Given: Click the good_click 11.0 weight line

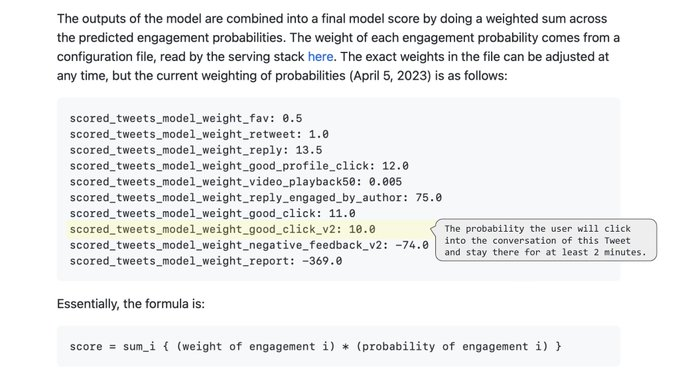Looking at the screenshot, I should [212, 213].
